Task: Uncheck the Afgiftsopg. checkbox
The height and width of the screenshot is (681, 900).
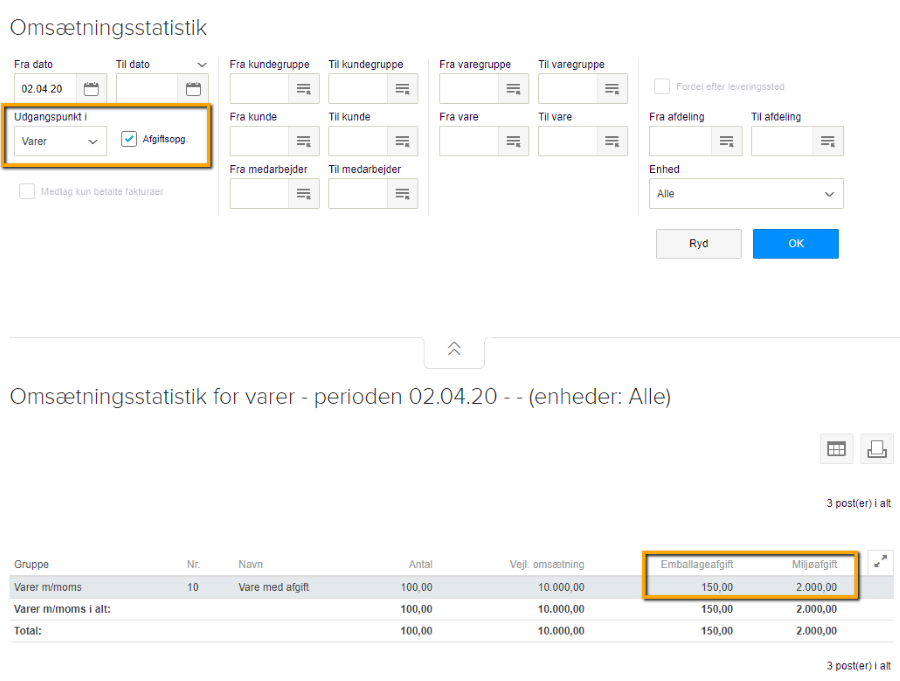Action: tap(129, 139)
